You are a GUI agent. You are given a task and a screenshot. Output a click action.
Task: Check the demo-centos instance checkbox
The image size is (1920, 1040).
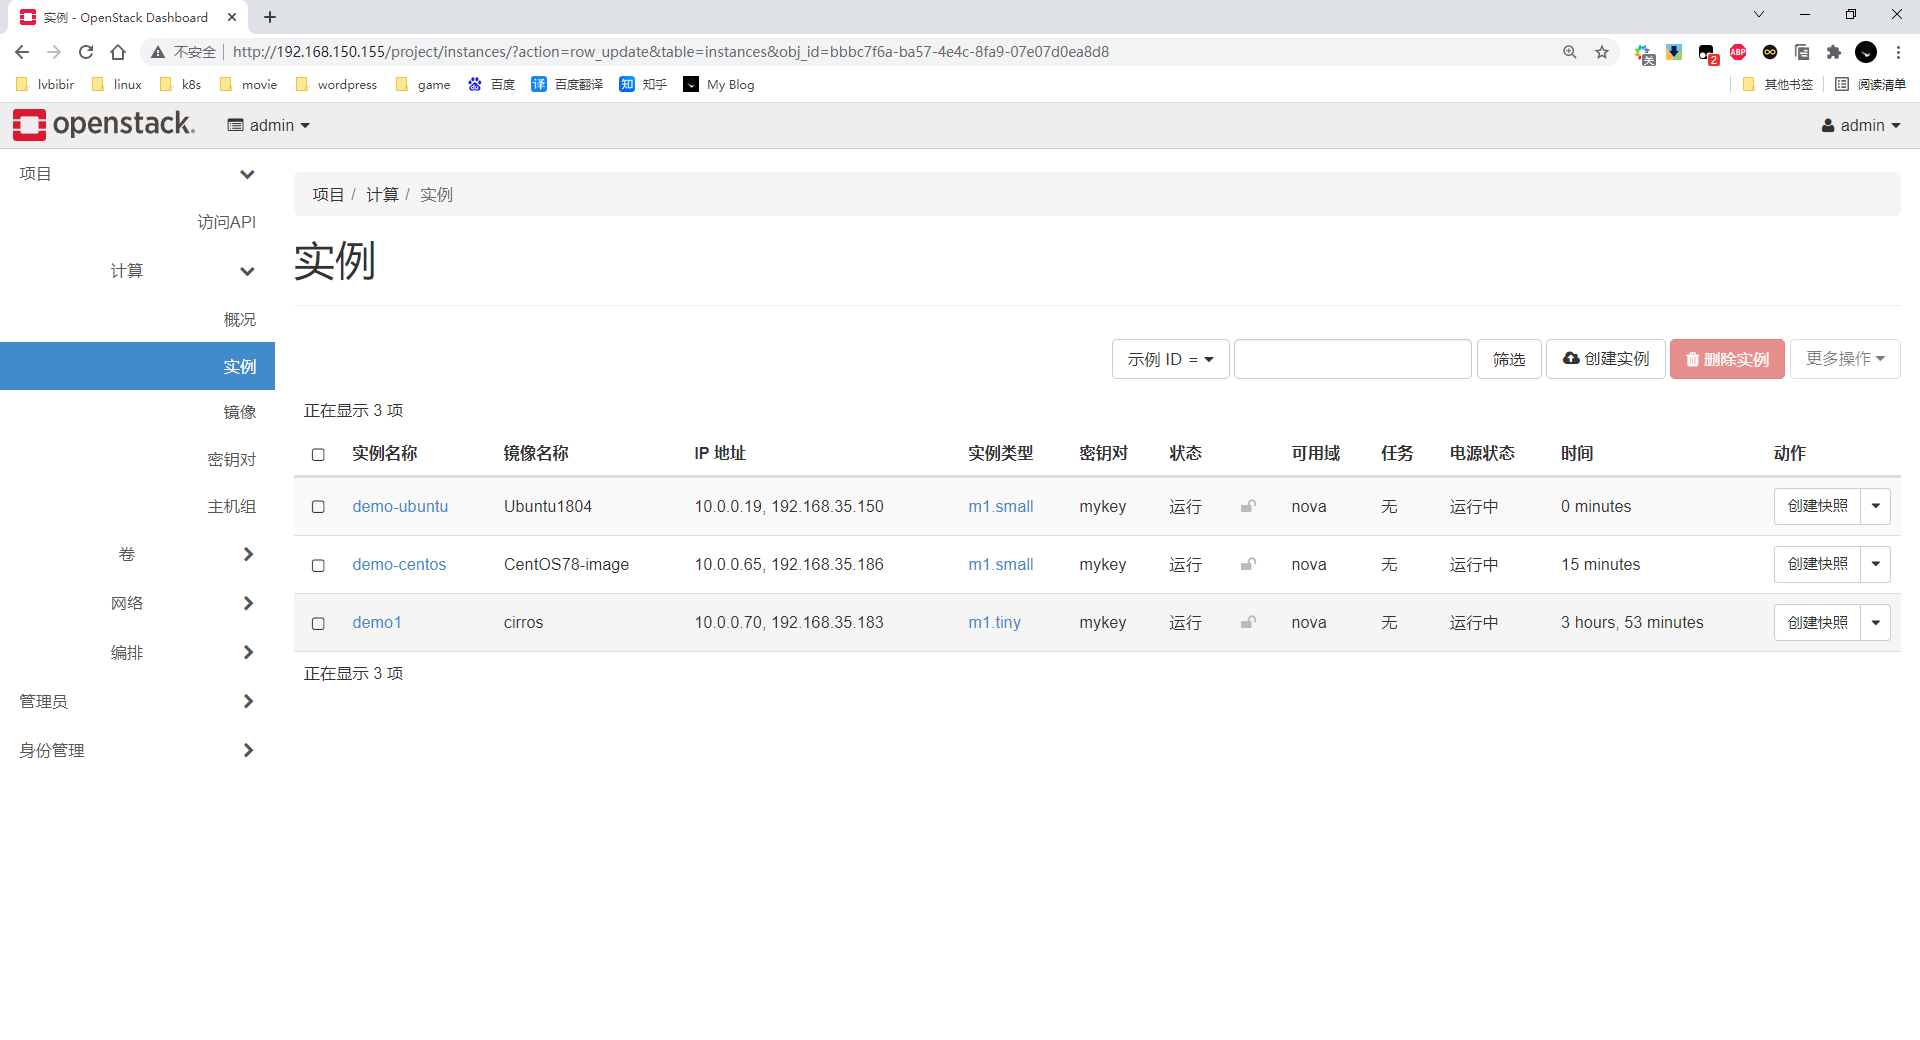tap(318, 565)
